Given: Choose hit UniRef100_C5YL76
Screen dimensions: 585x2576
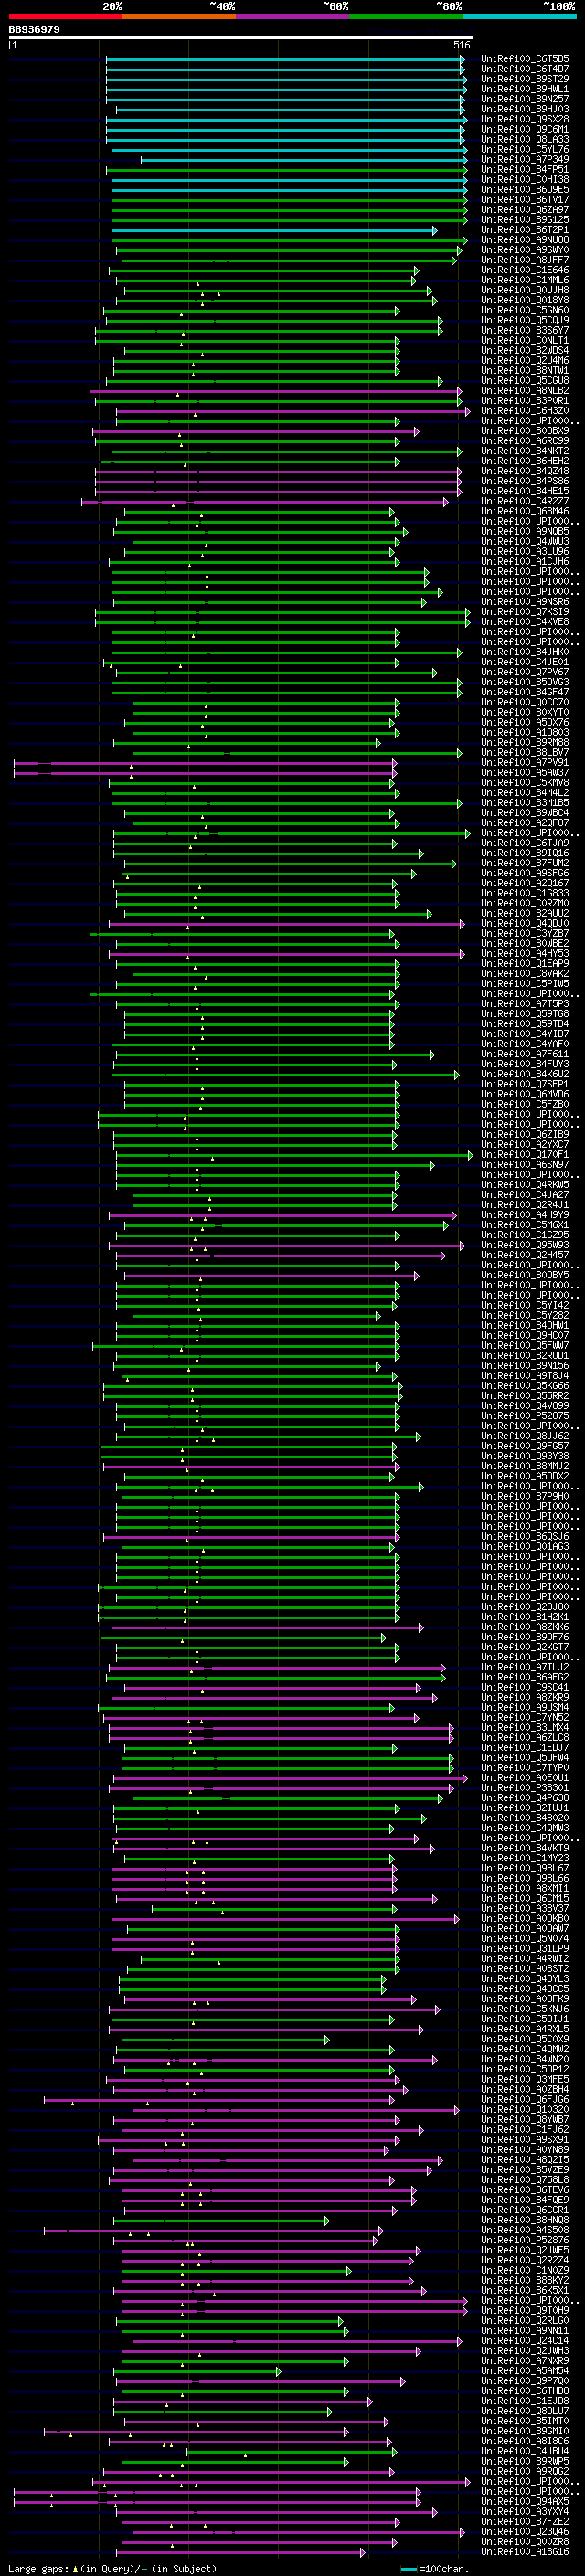Looking at the screenshot, I should [x=525, y=150].
